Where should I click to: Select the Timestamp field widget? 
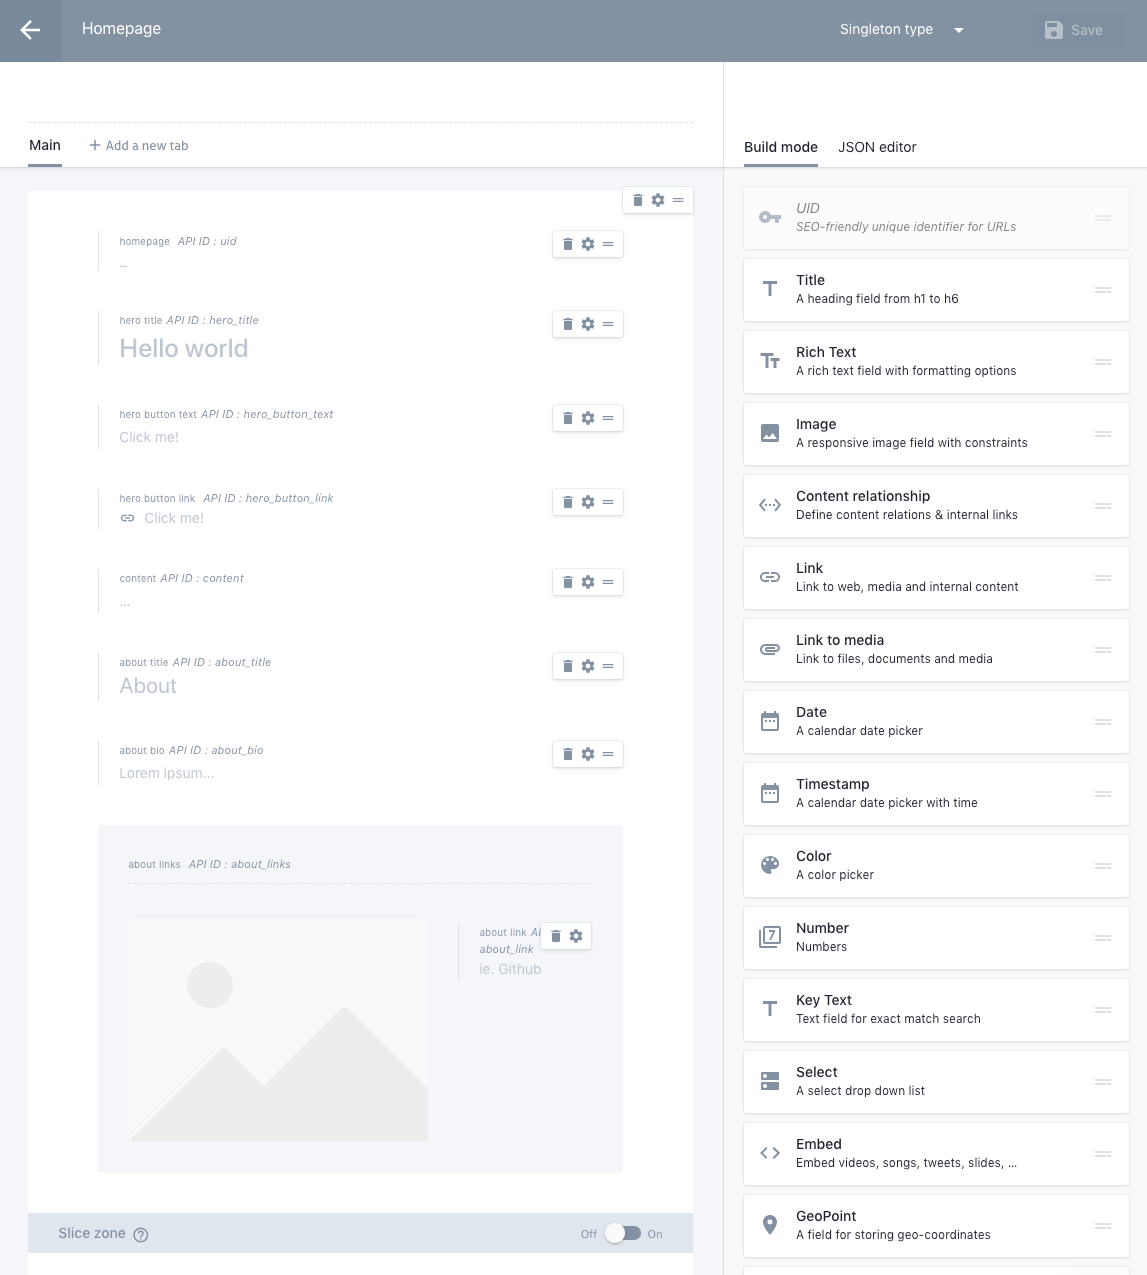(936, 794)
